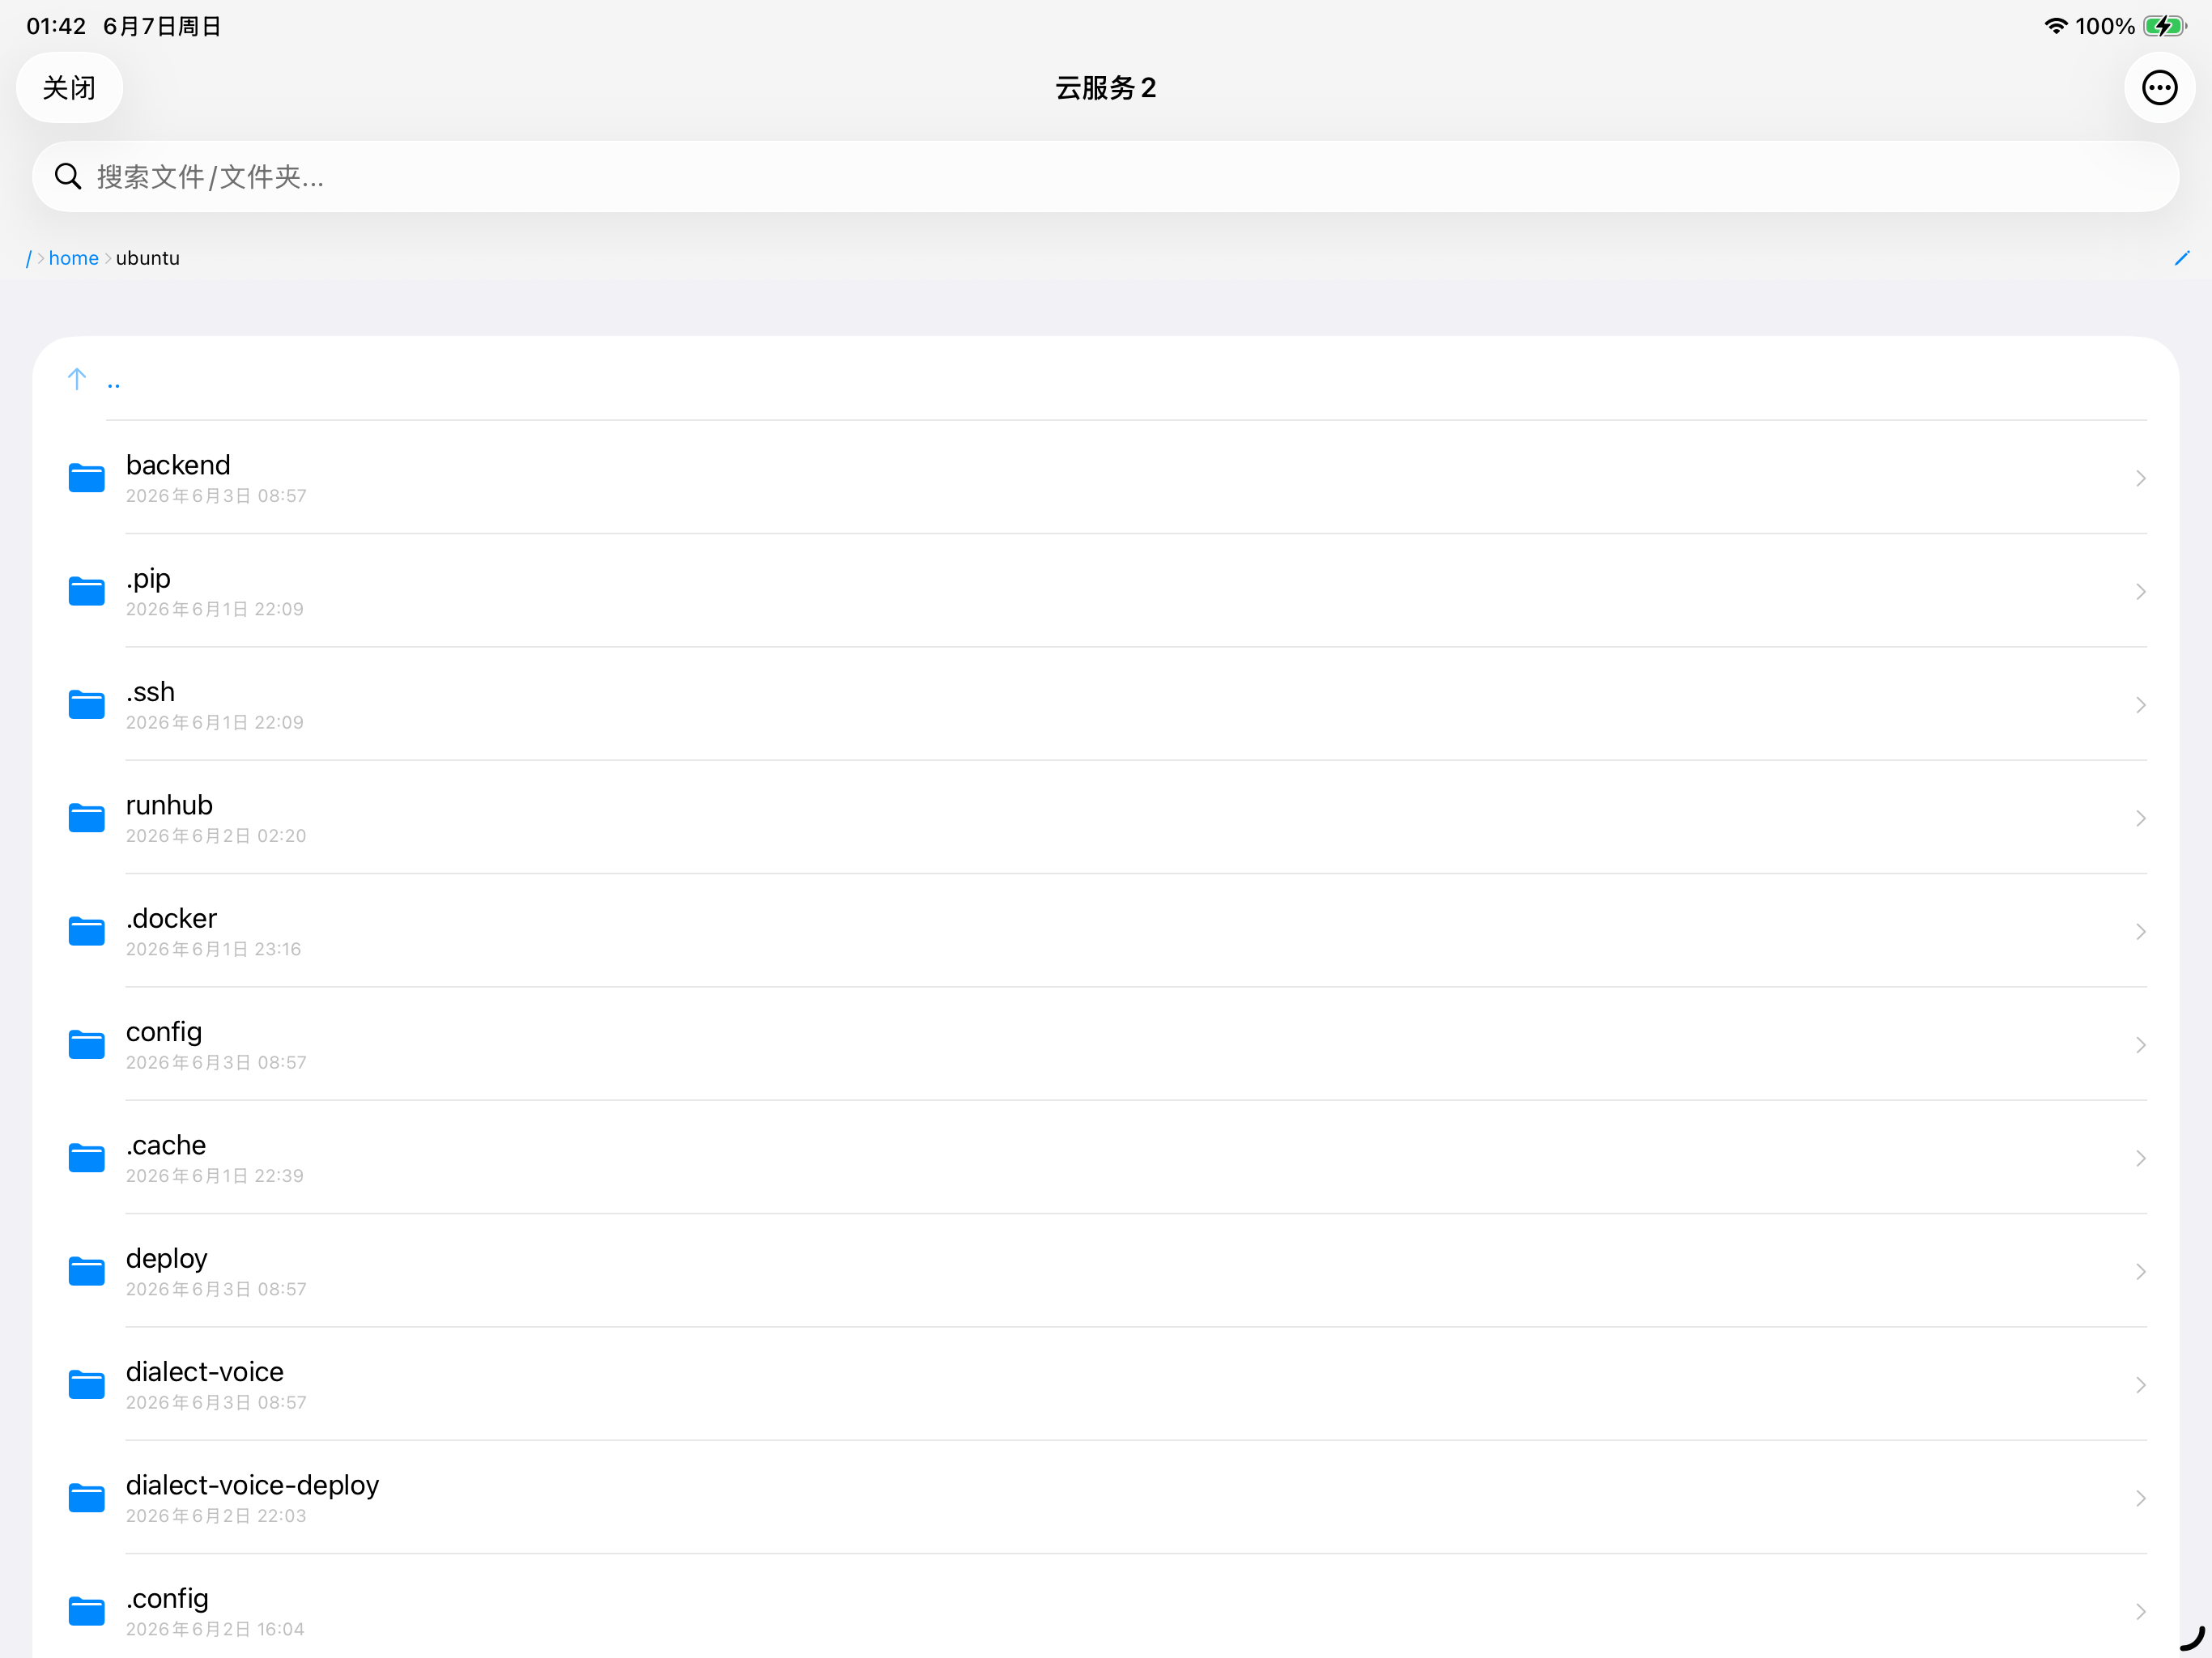The width and height of the screenshot is (2212, 1658).
Task: Expand .pip row chevron
Action: [2141, 591]
